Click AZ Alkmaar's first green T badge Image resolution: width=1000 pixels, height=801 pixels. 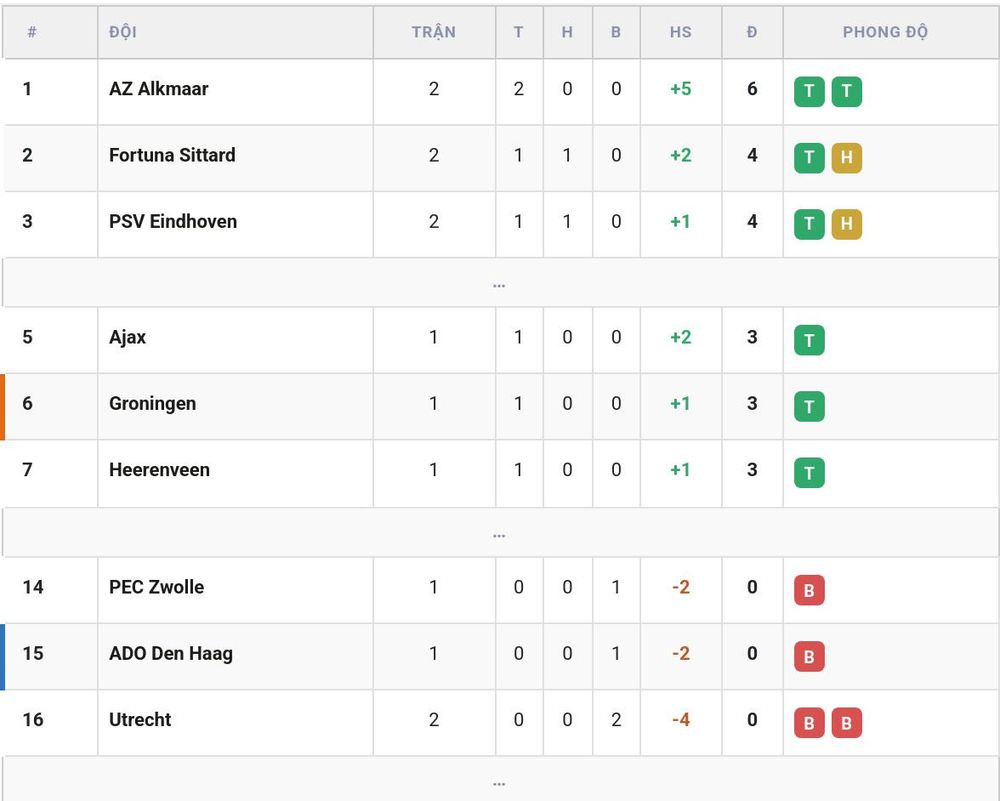(x=809, y=91)
